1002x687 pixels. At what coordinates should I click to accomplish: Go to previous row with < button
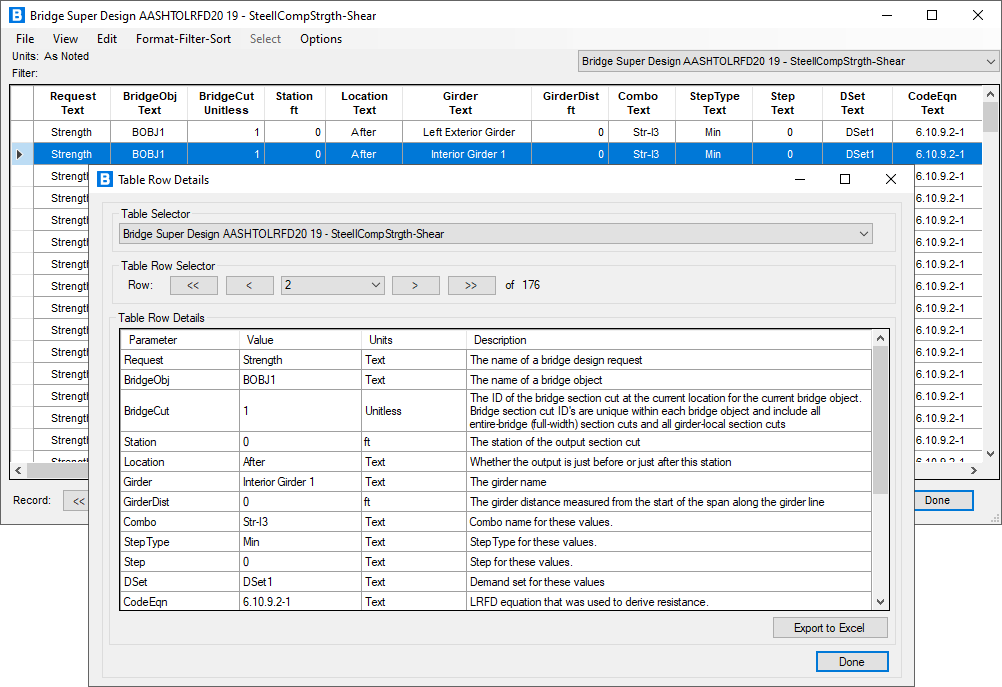coord(250,285)
